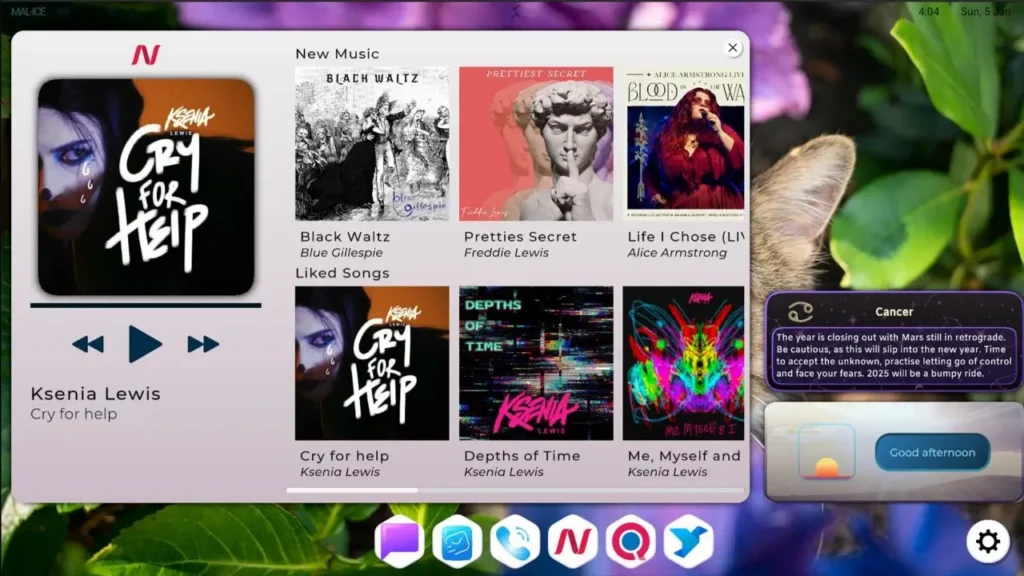Launch the red N music dock app
Viewport: 1024px width, 576px height.
point(572,541)
